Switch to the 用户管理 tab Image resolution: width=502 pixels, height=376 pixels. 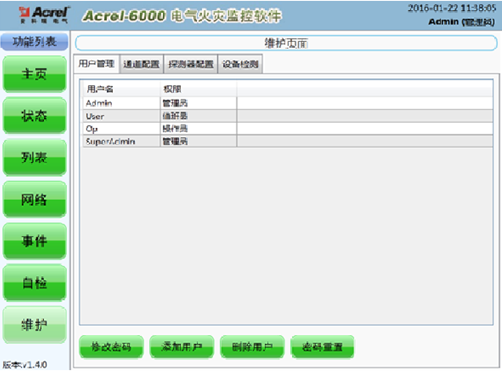point(96,64)
